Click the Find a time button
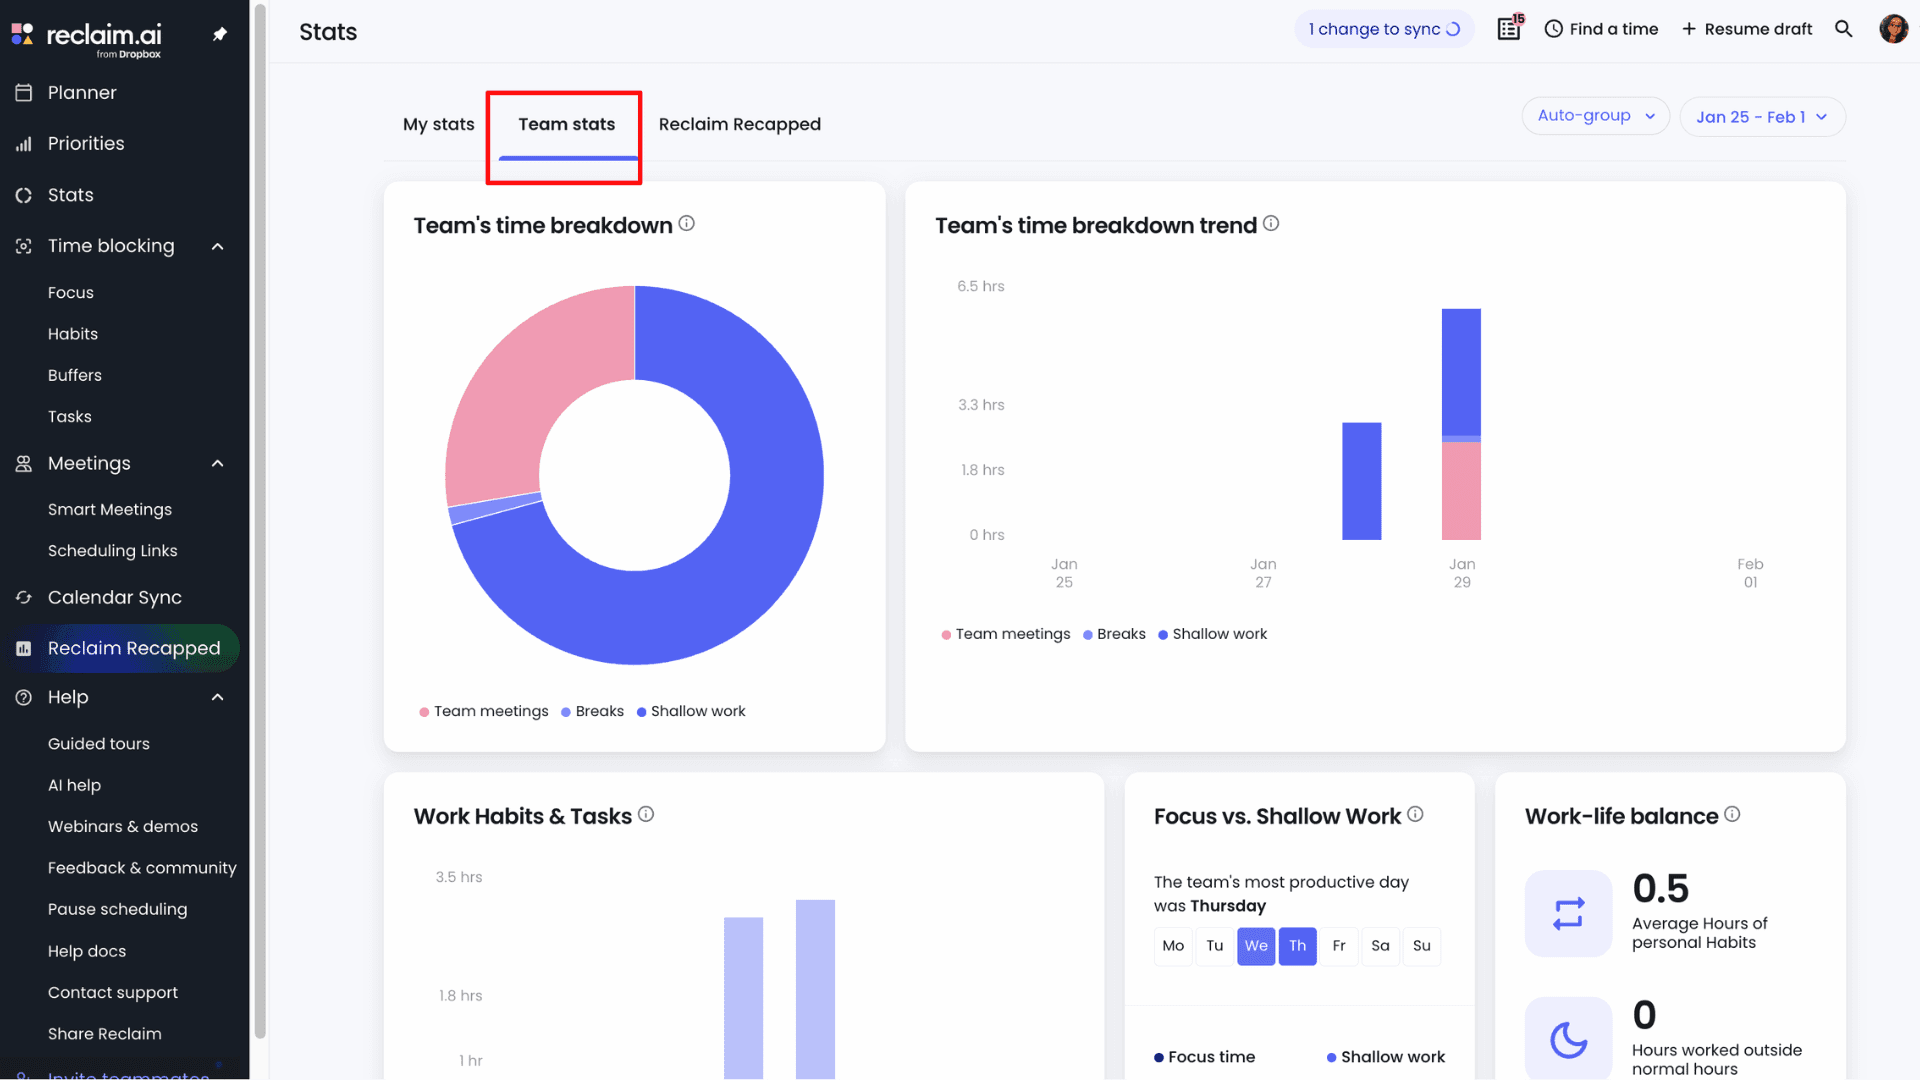 point(1601,29)
